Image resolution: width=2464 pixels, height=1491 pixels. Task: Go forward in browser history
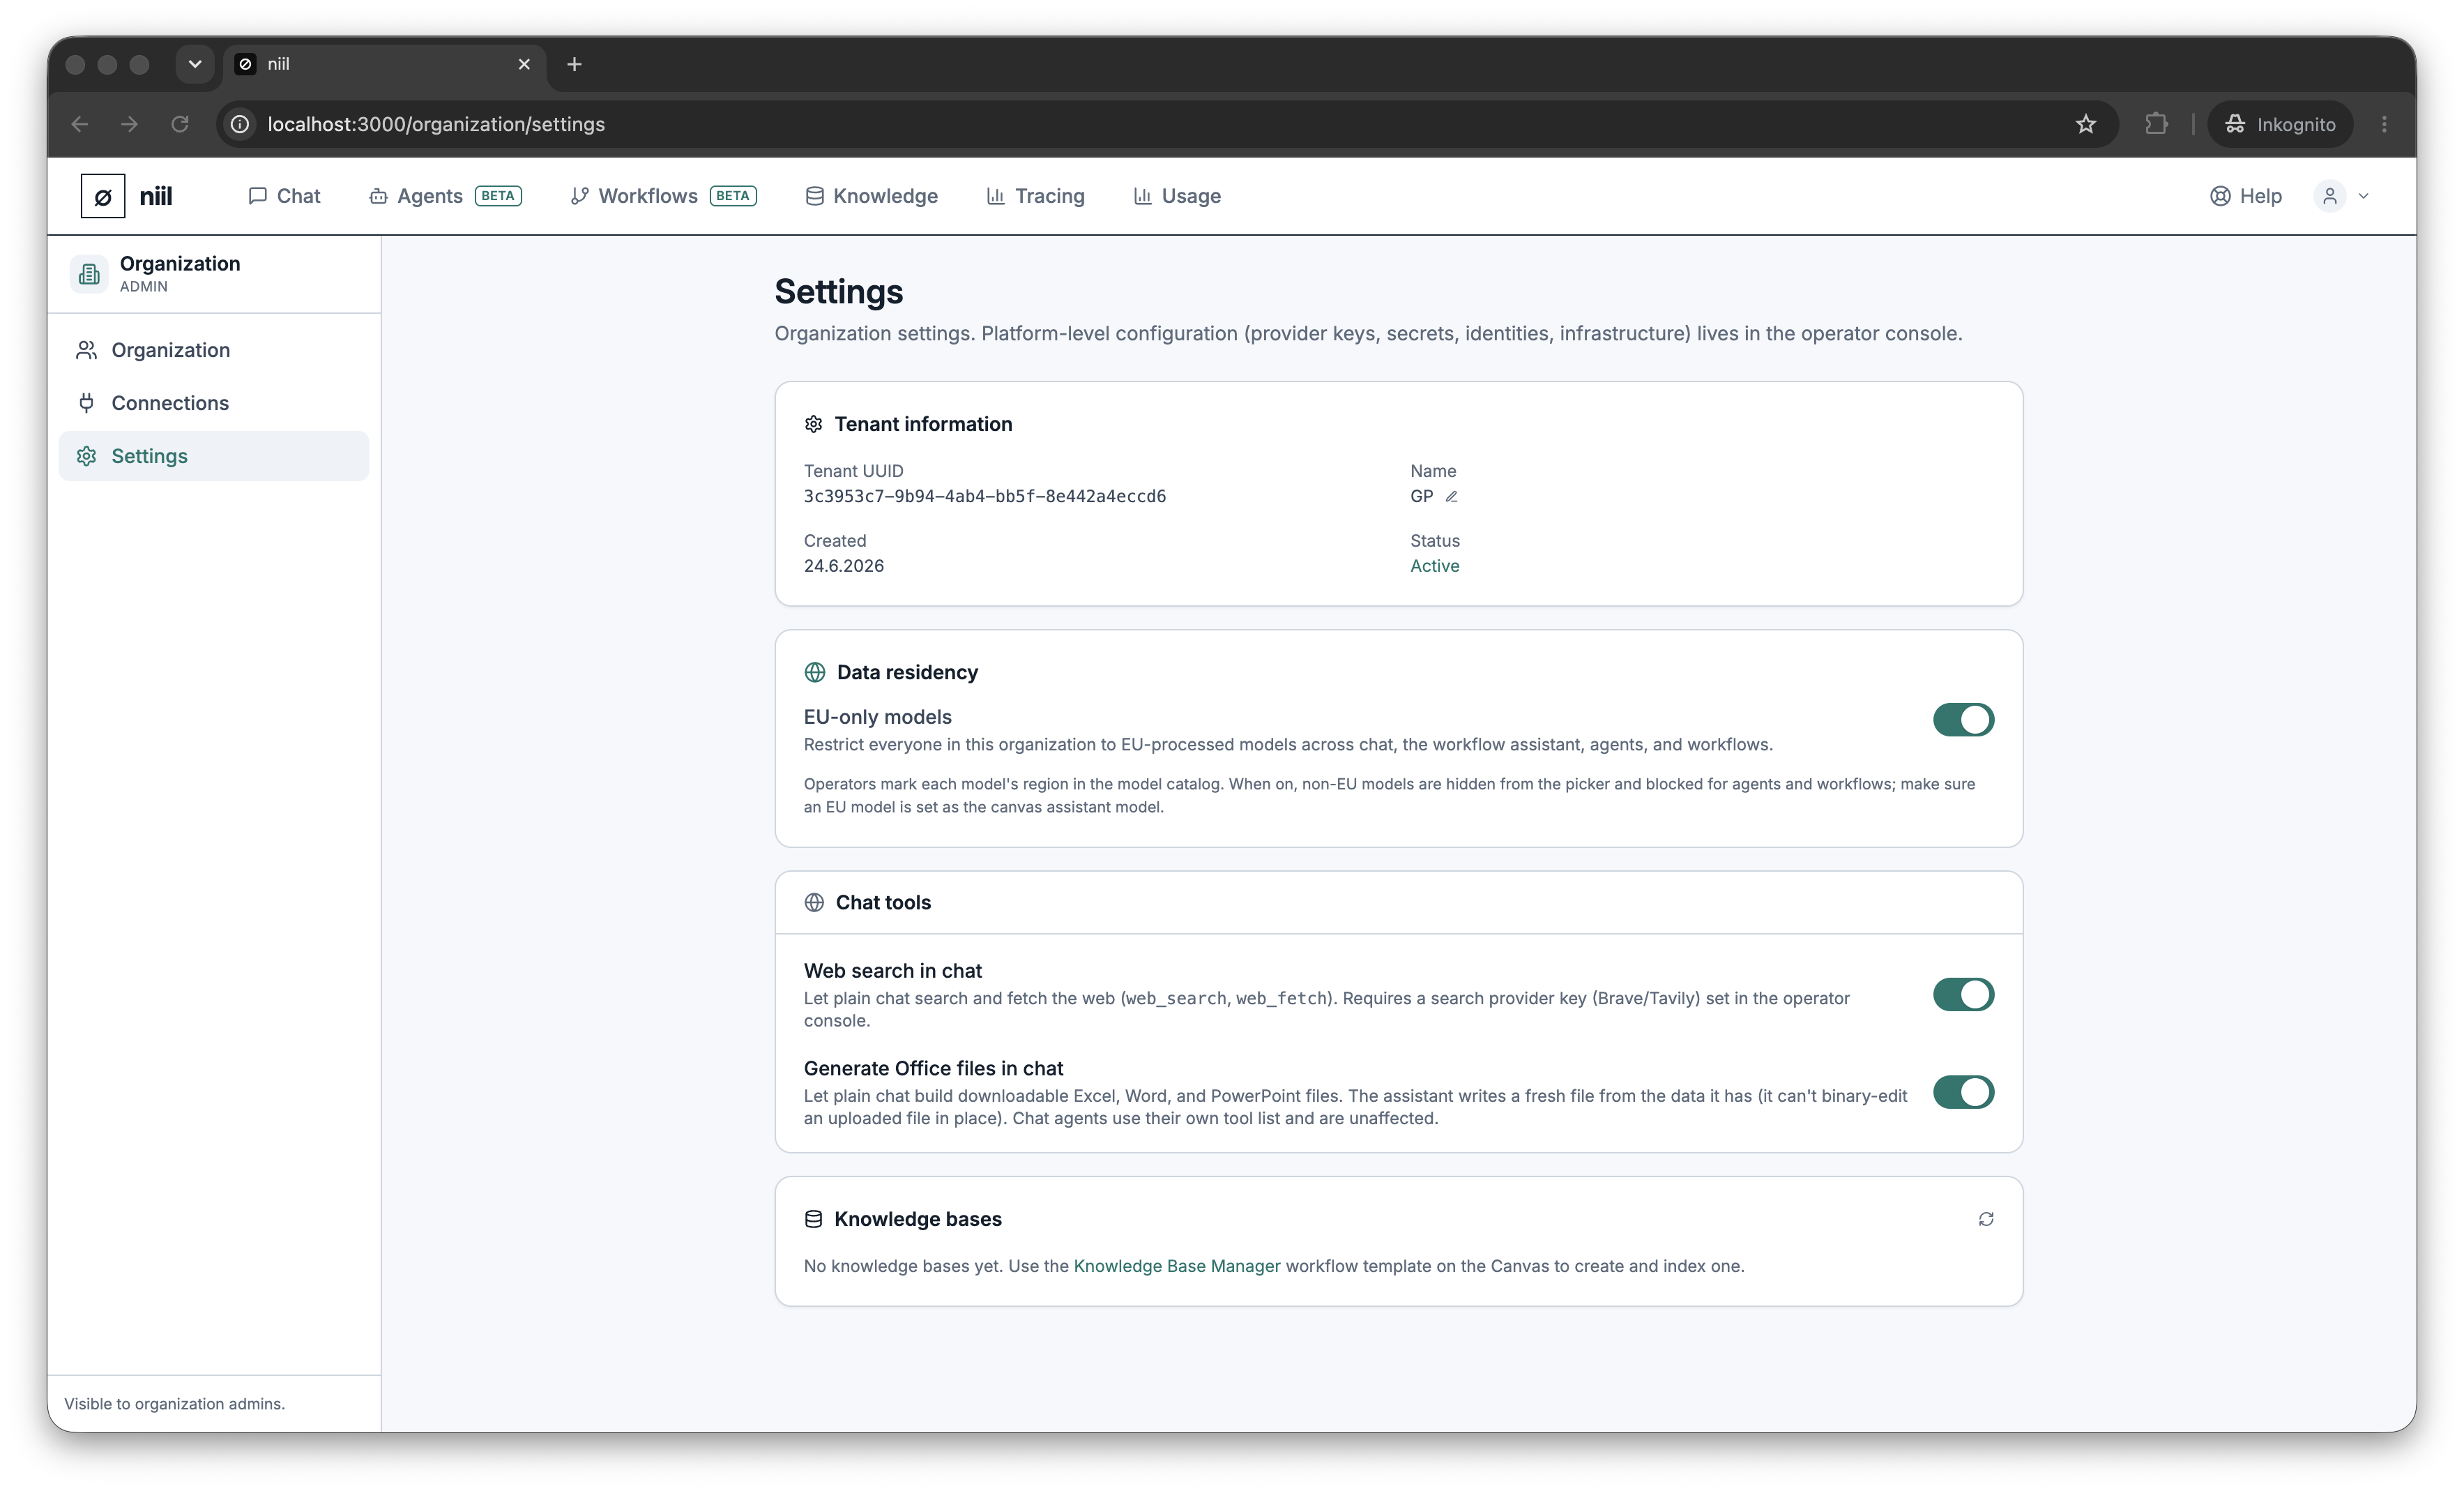[x=129, y=124]
